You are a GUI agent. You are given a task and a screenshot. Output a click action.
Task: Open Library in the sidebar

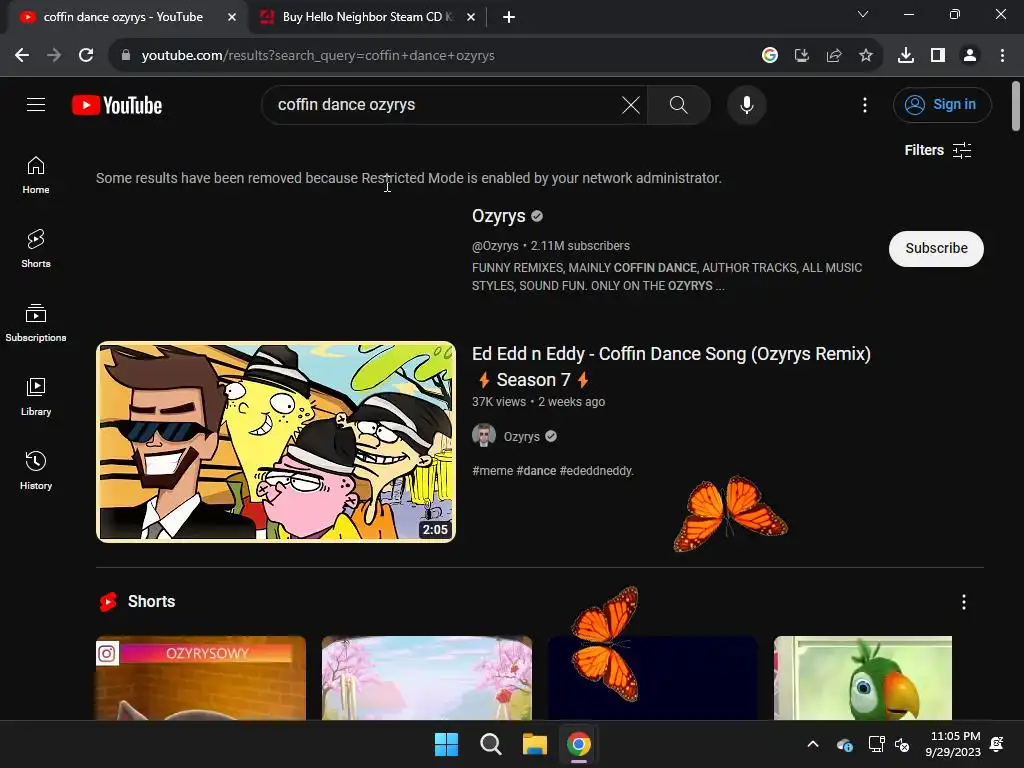click(x=36, y=396)
